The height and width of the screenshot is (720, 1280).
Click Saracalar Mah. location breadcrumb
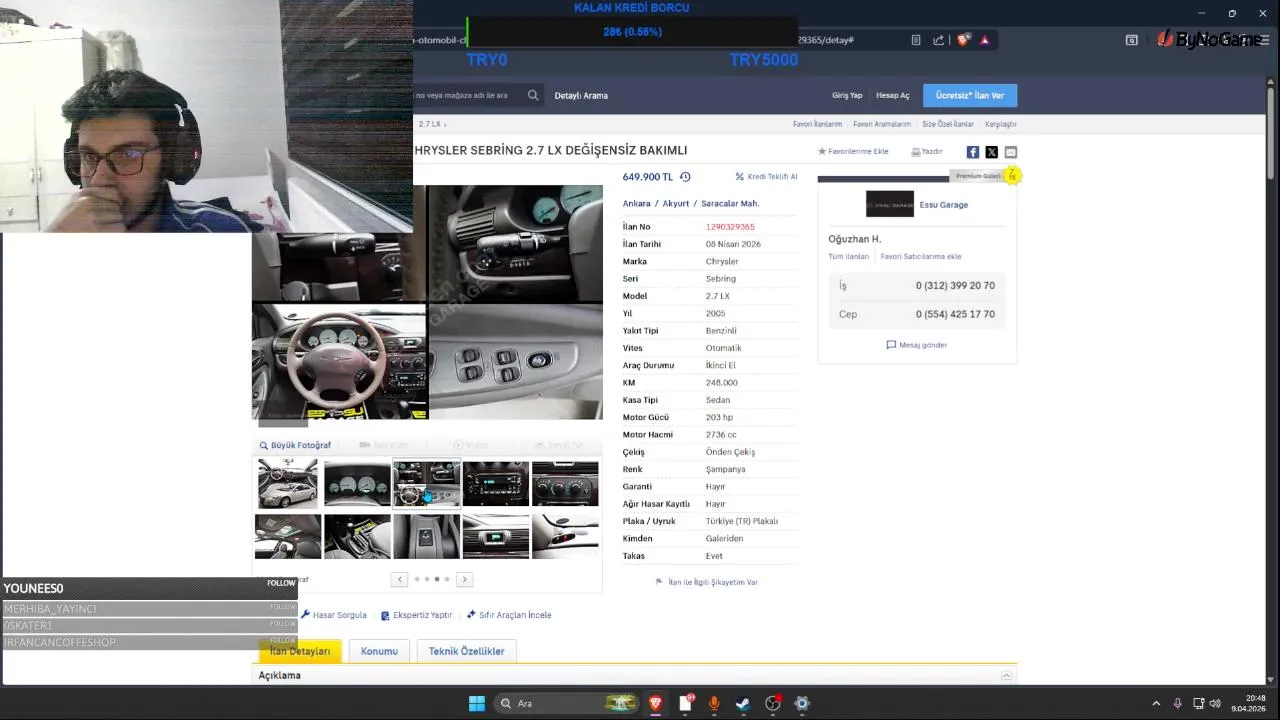pos(730,204)
